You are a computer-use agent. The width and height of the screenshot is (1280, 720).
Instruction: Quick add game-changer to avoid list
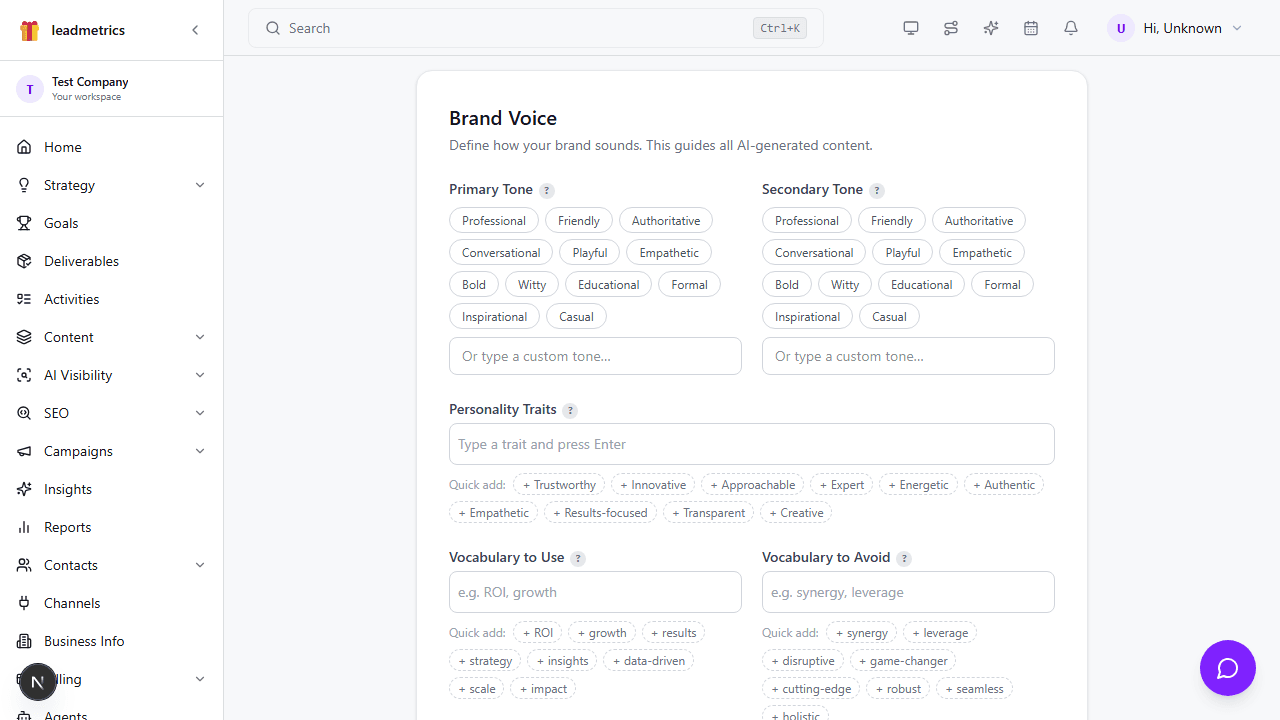click(x=903, y=661)
